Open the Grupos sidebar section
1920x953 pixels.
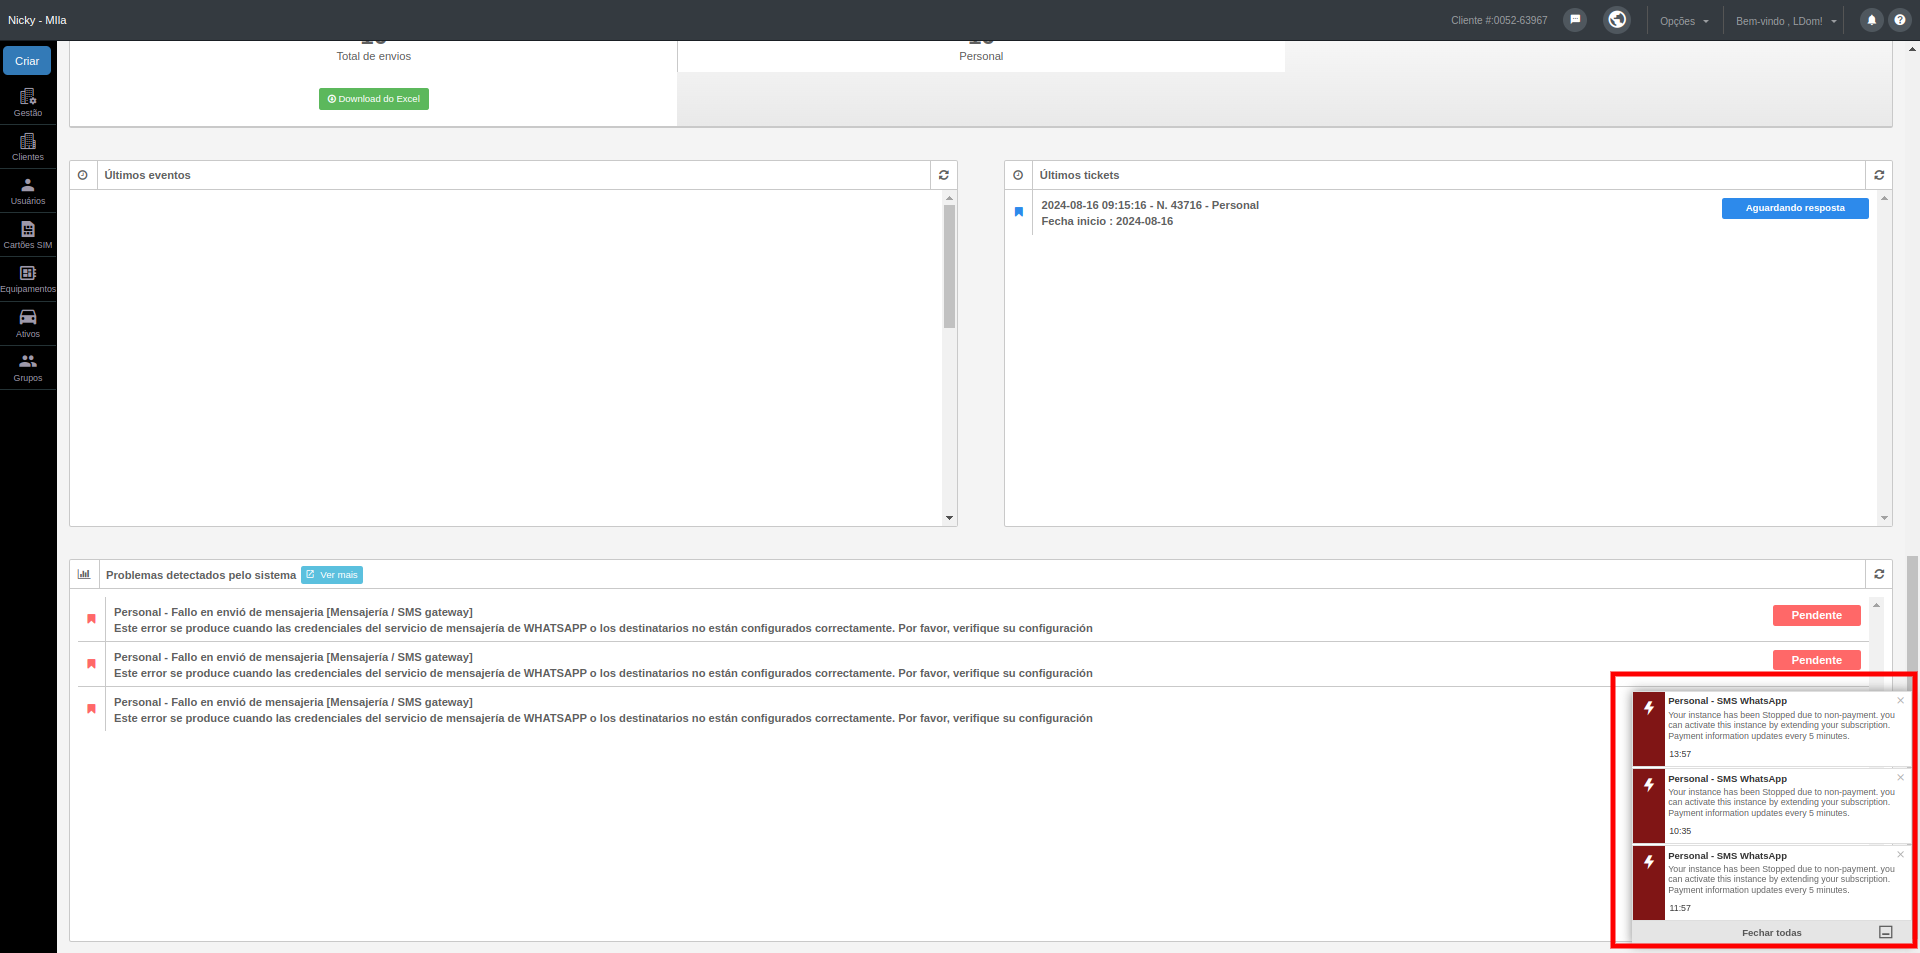(28, 367)
